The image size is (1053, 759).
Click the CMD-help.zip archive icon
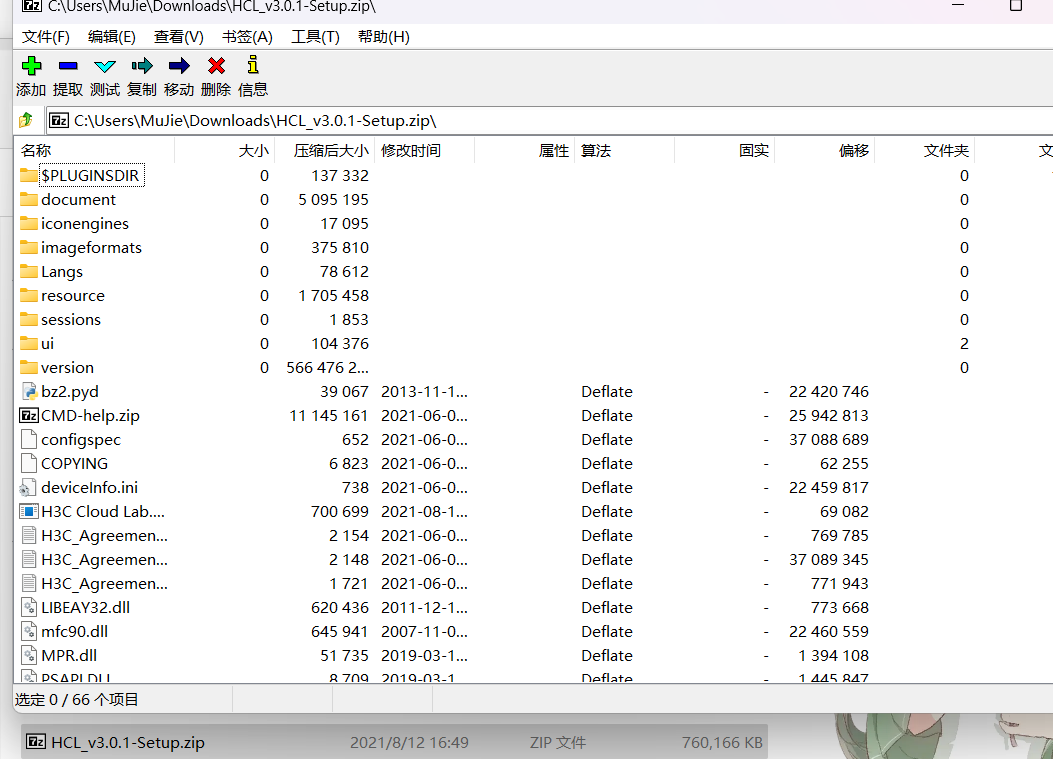[29, 416]
